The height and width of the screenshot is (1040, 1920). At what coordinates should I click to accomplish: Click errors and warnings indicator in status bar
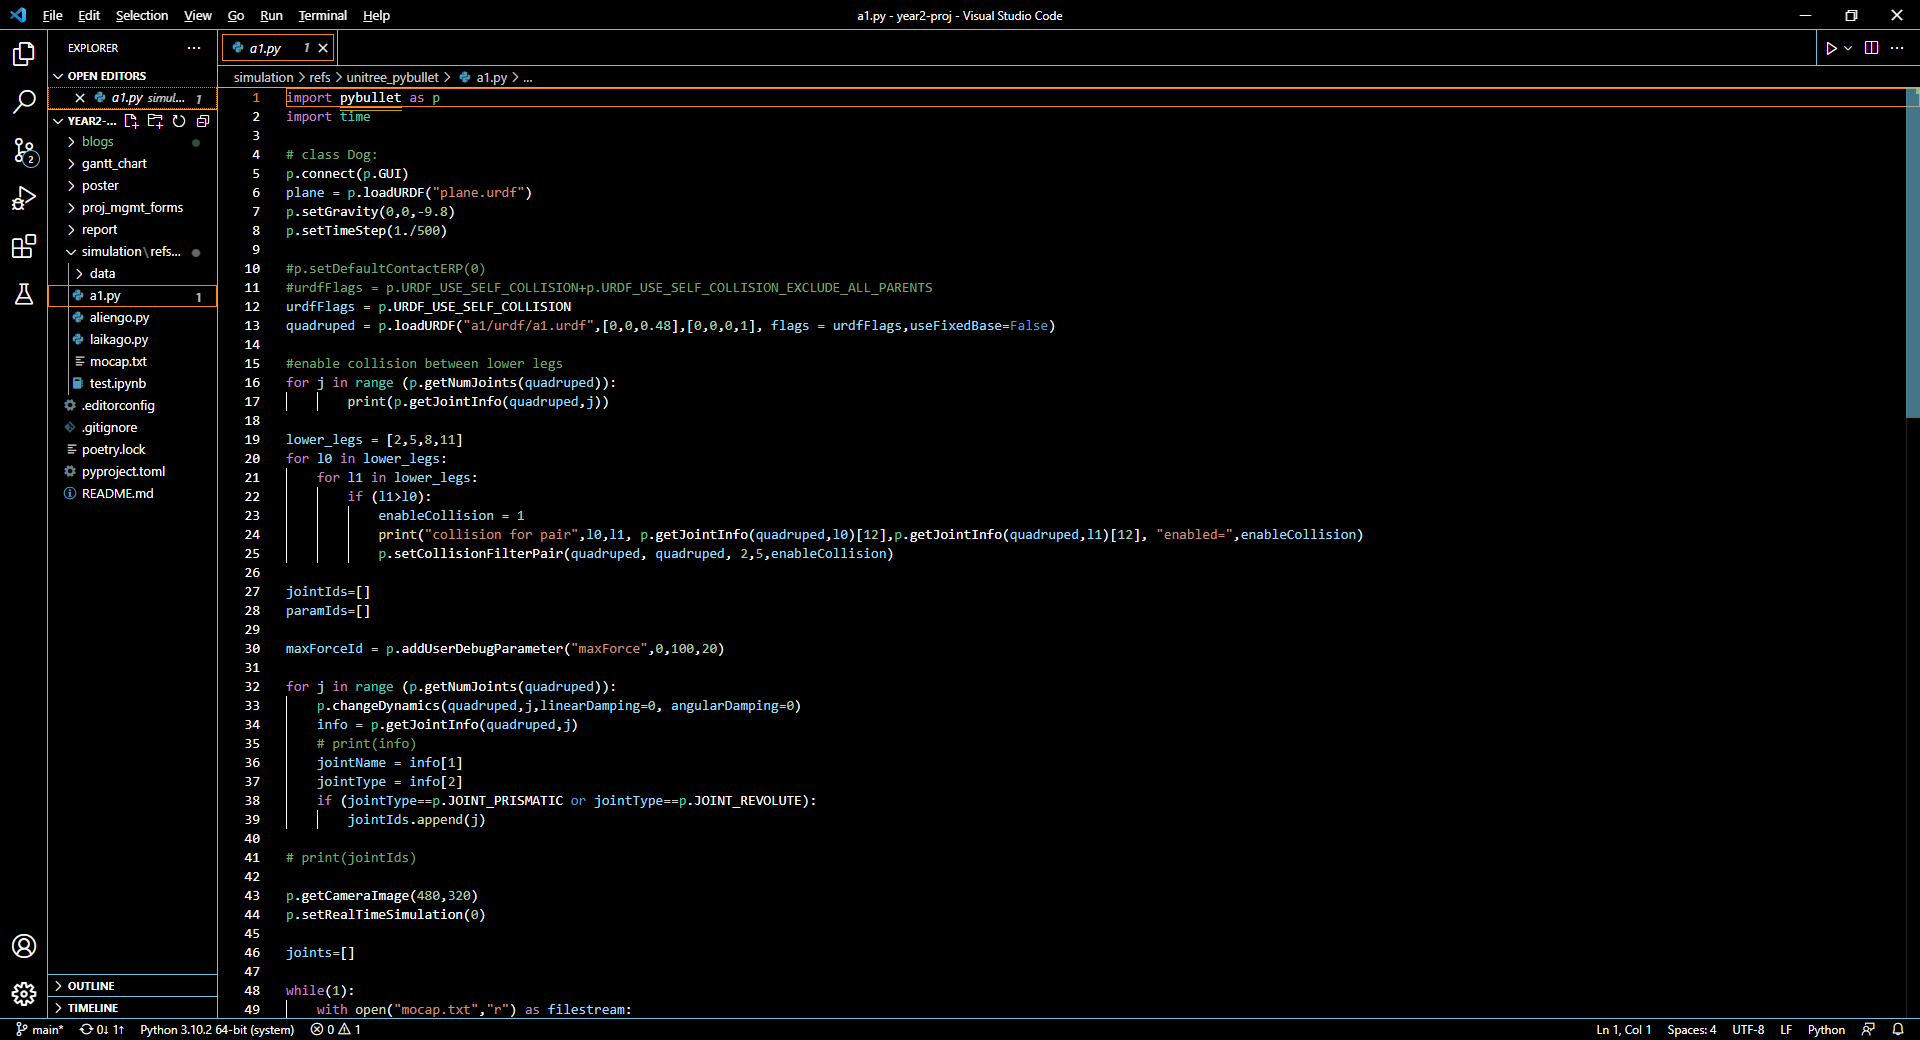[x=335, y=1029]
